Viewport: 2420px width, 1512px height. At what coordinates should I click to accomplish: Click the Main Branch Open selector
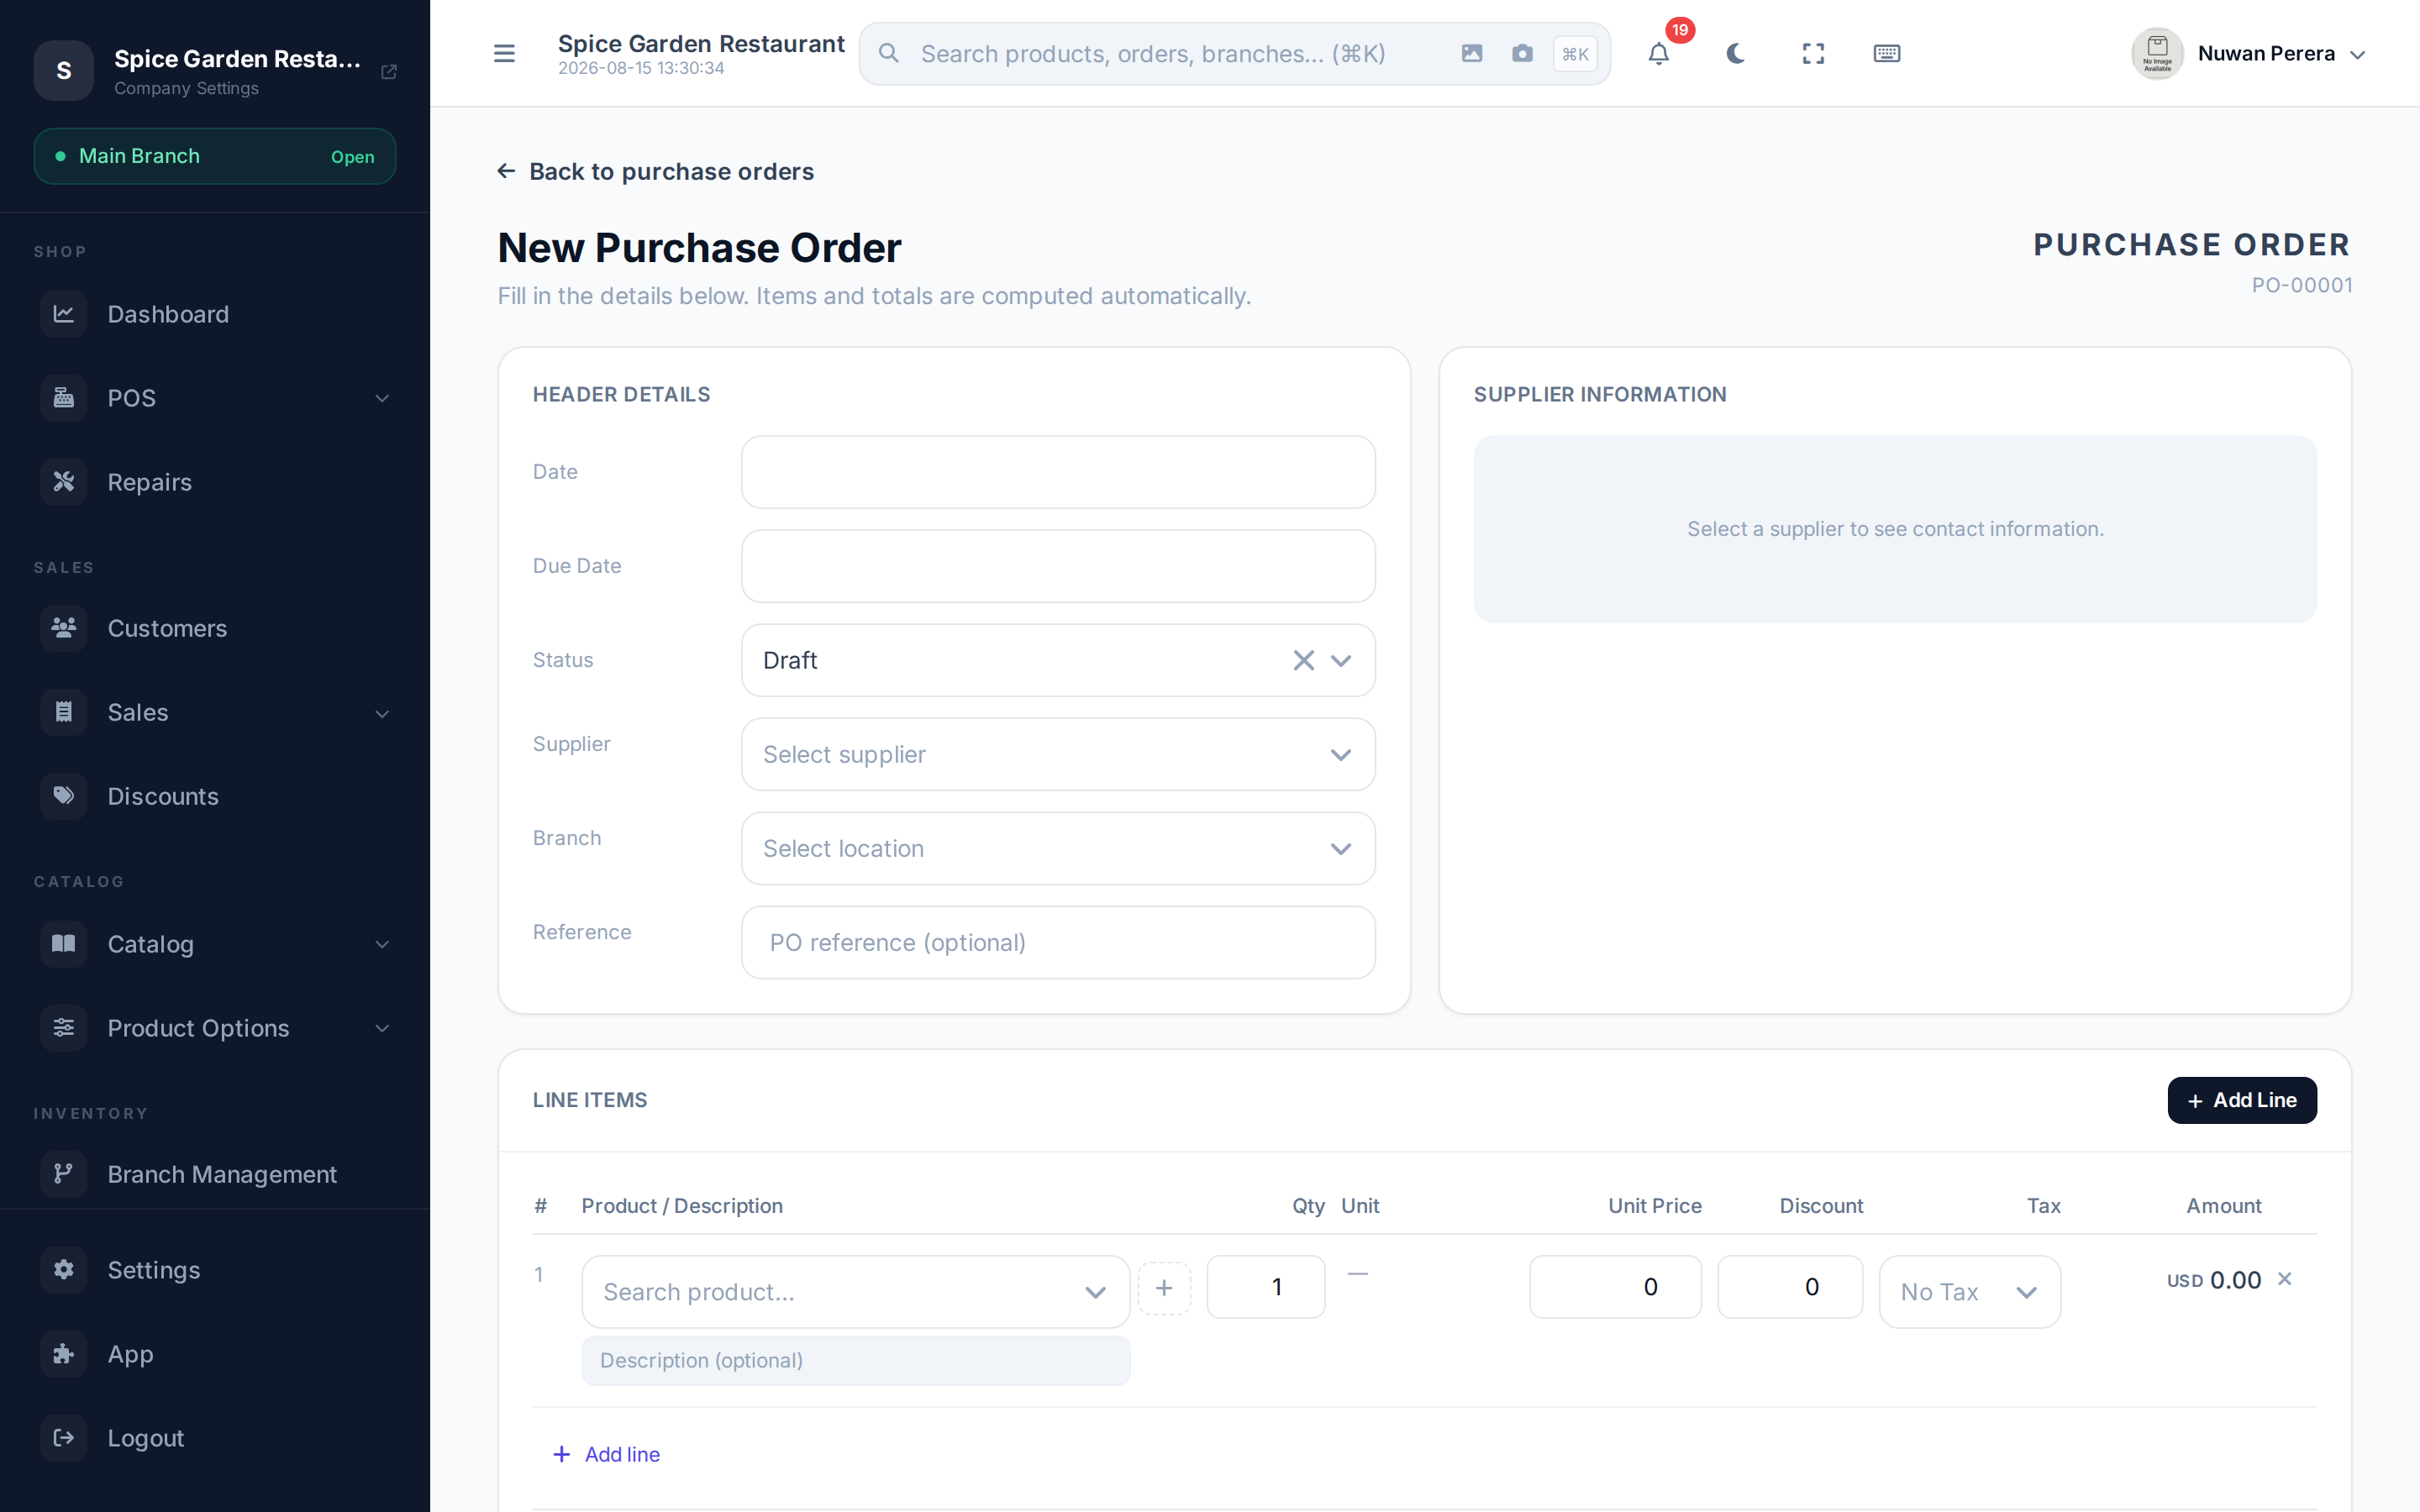(x=215, y=156)
